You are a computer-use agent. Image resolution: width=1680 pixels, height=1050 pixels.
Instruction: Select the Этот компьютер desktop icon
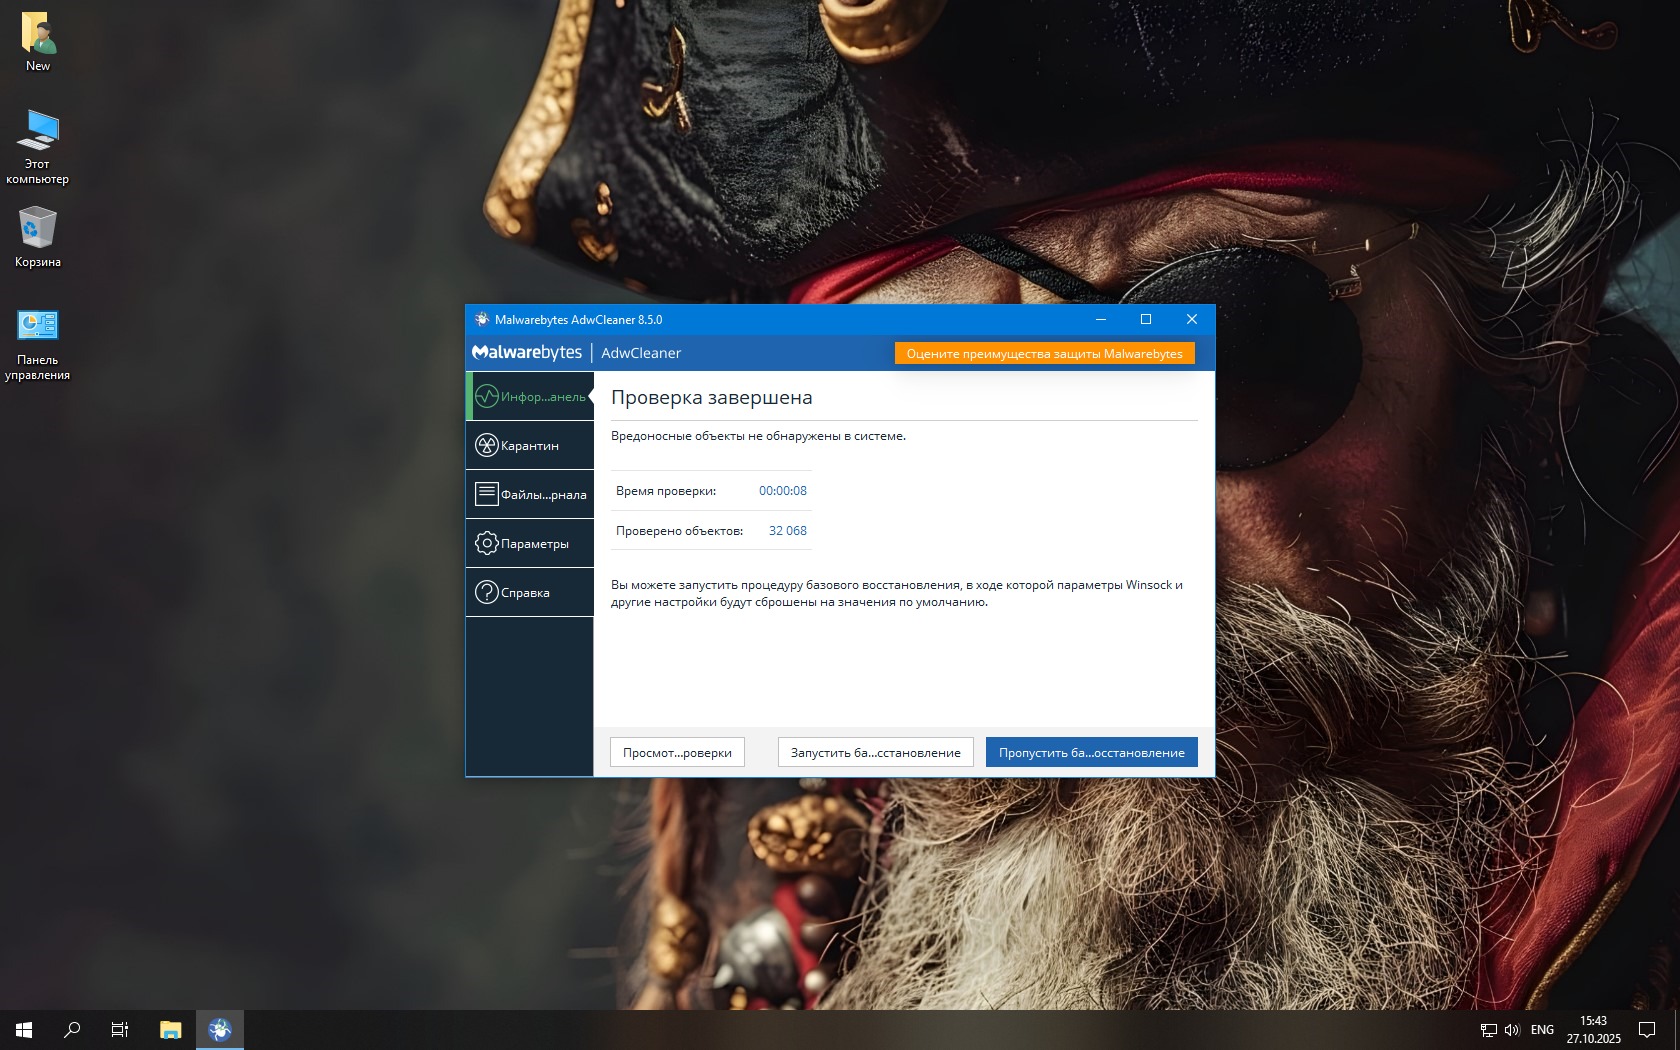[x=38, y=147]
